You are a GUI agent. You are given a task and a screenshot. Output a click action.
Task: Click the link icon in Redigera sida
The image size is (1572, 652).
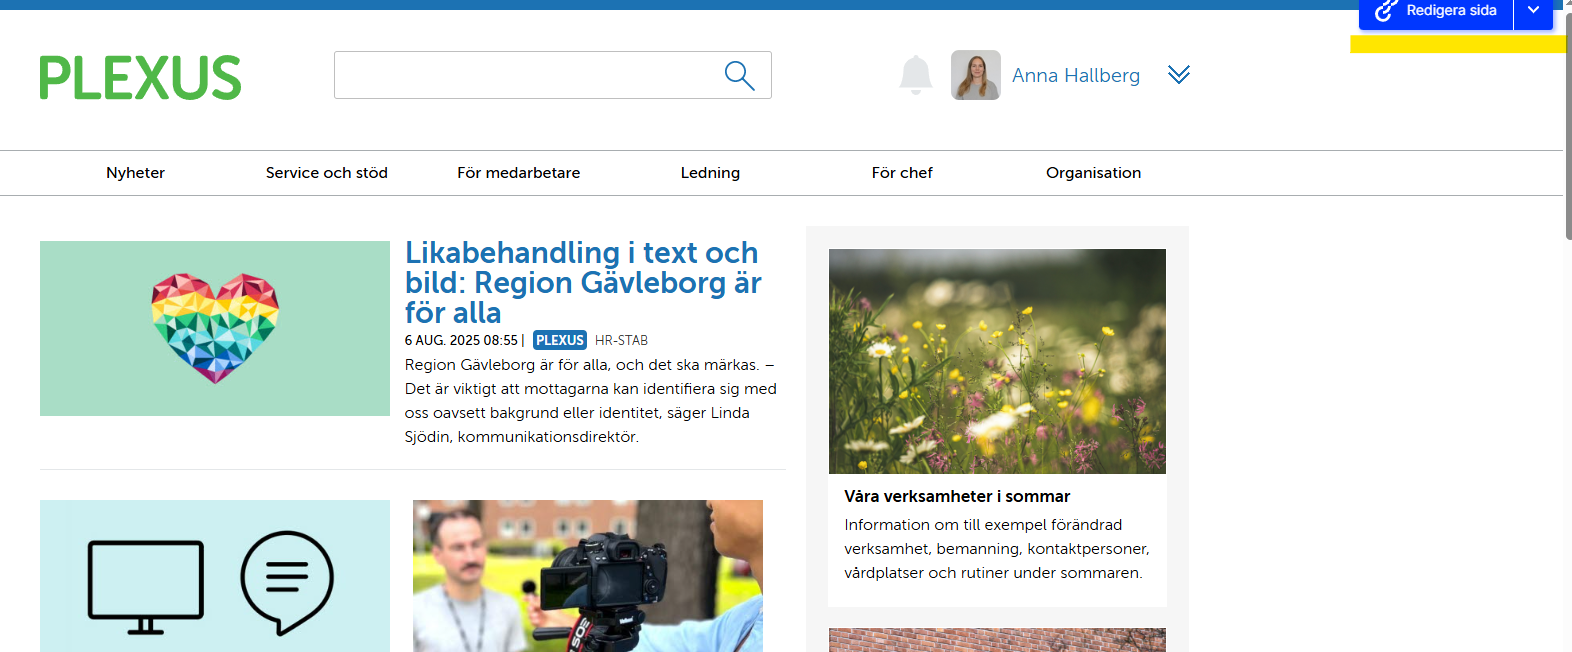pos(1385,11)
